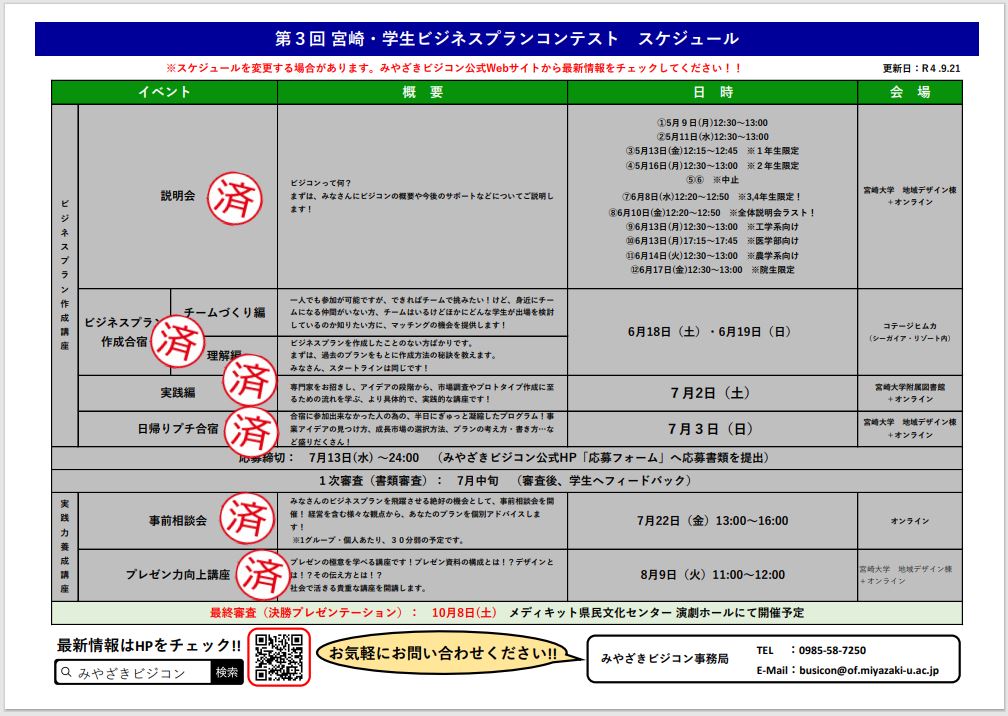Screen dimensions: 1008x716
Task: Click the ⑪6月14日(火) 農学系向け line
Action: click(712, 256)
